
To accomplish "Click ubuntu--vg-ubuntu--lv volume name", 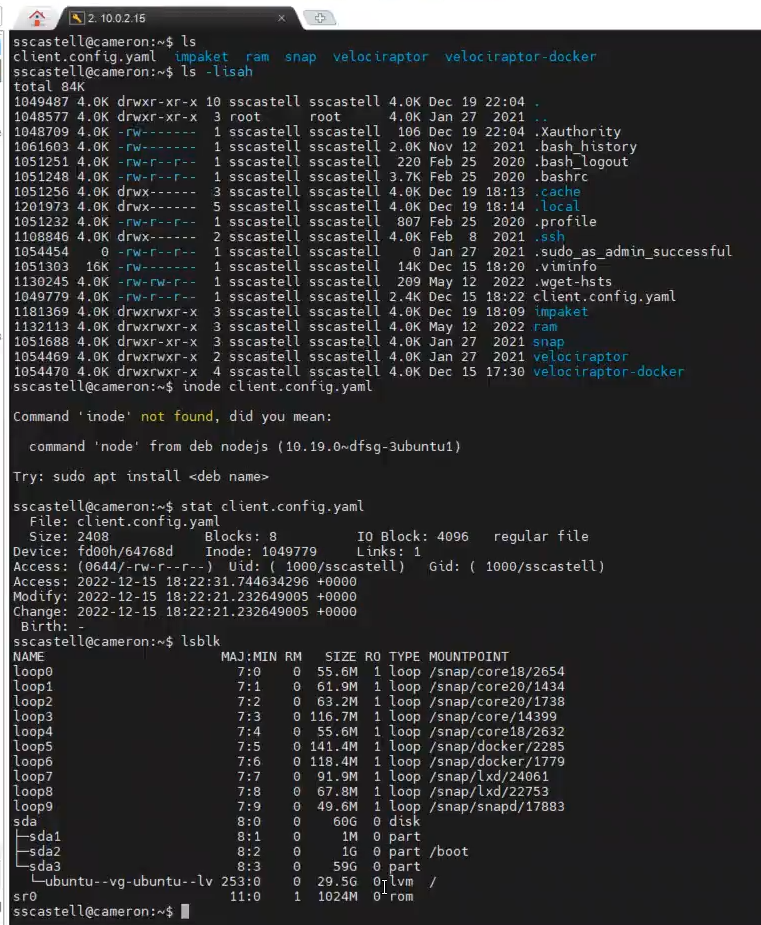I will (129, 882).
